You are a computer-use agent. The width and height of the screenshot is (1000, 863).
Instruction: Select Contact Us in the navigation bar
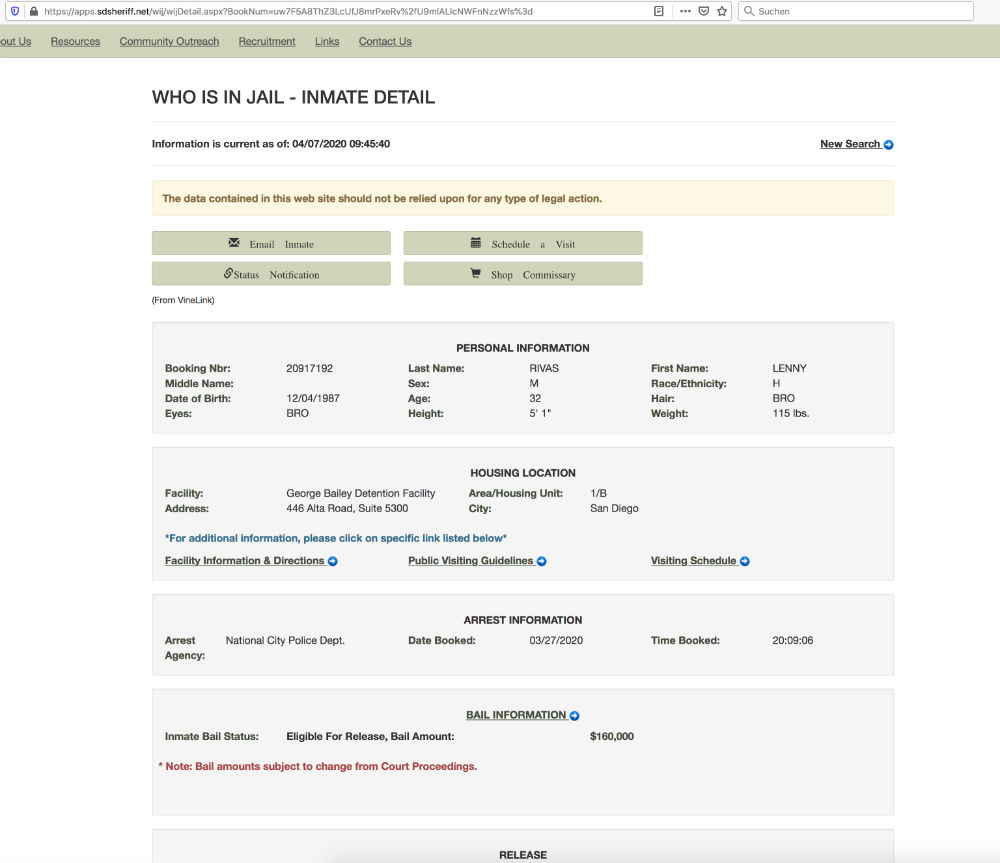(385, 41)
